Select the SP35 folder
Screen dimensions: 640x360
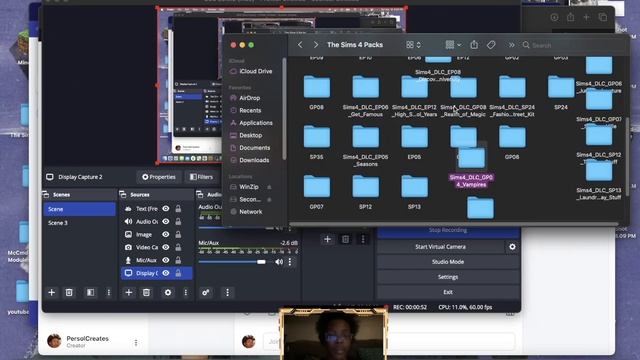[317, 137]
